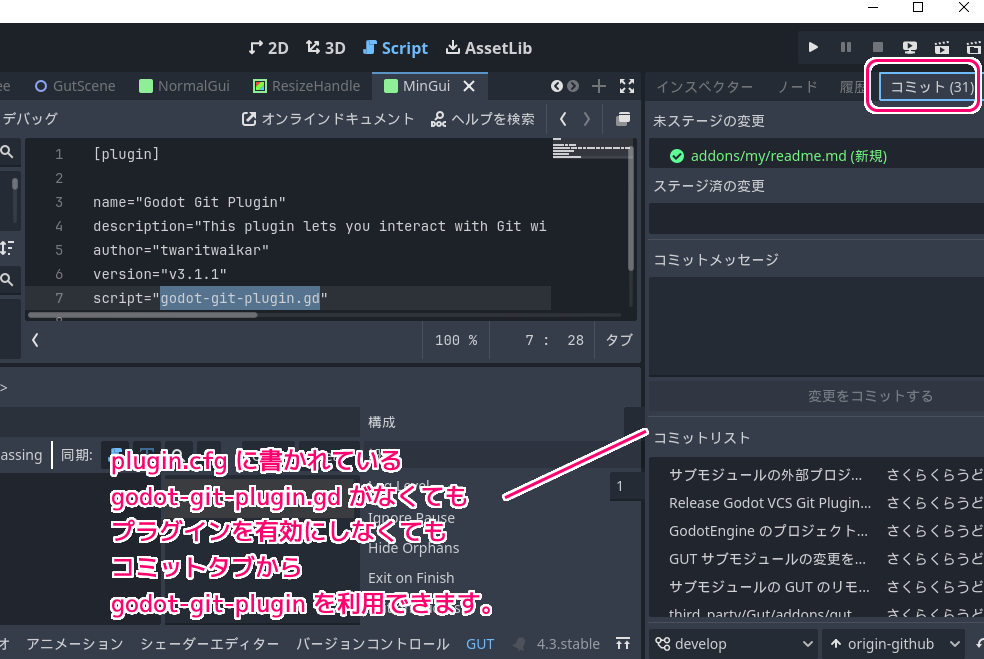Click the remote debug deploy icon
Screen dimensions: 984x659
tap(908, 47)
